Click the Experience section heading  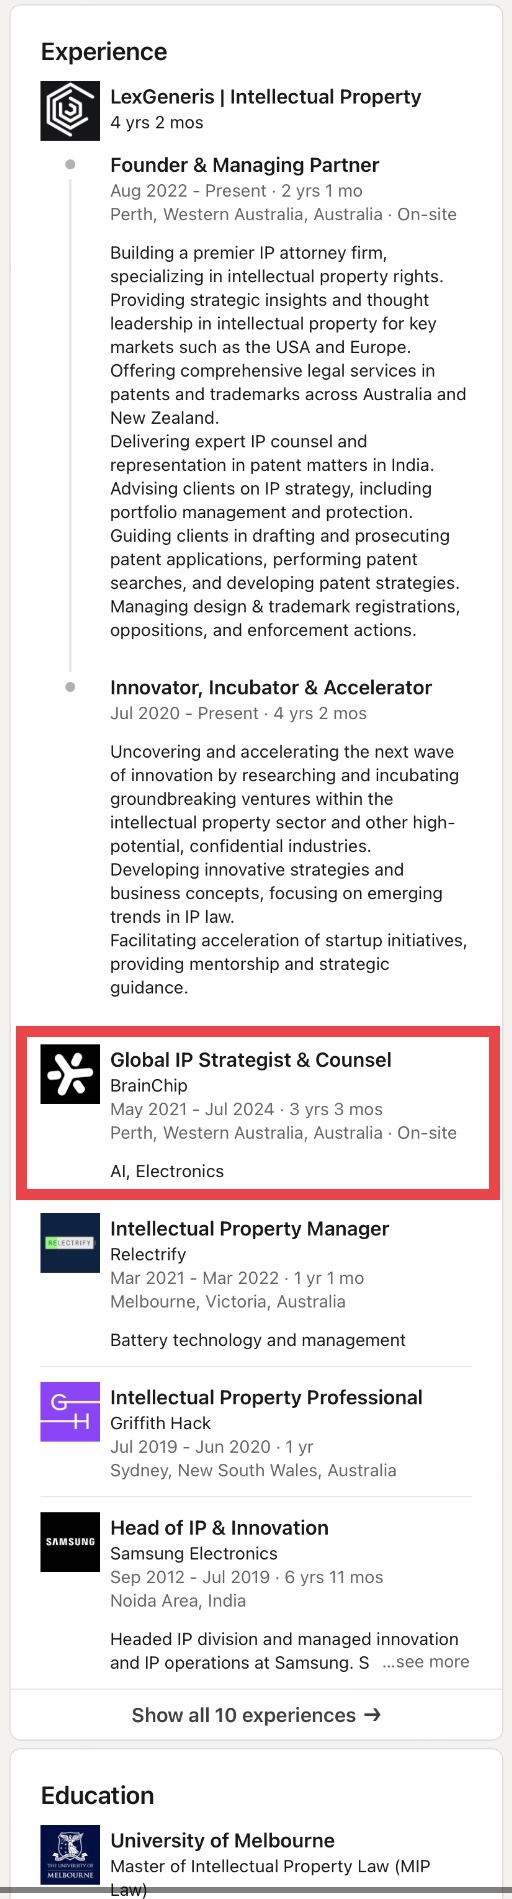(104, 52)
